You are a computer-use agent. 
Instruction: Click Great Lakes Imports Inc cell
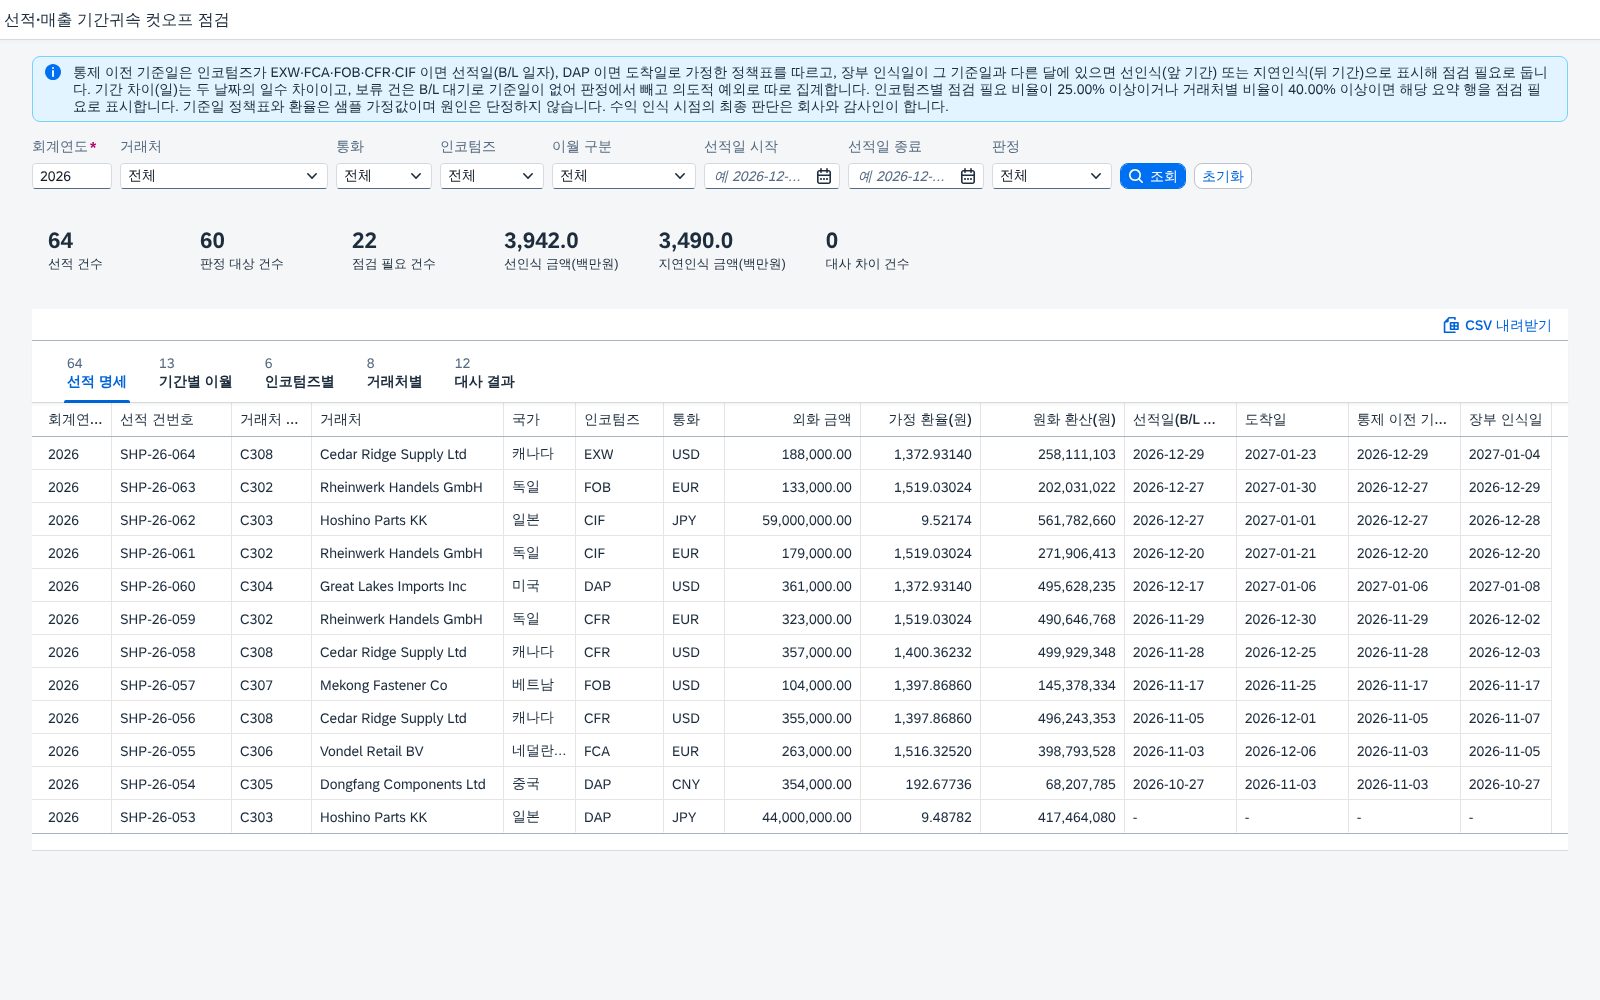(x=393, y=586)
